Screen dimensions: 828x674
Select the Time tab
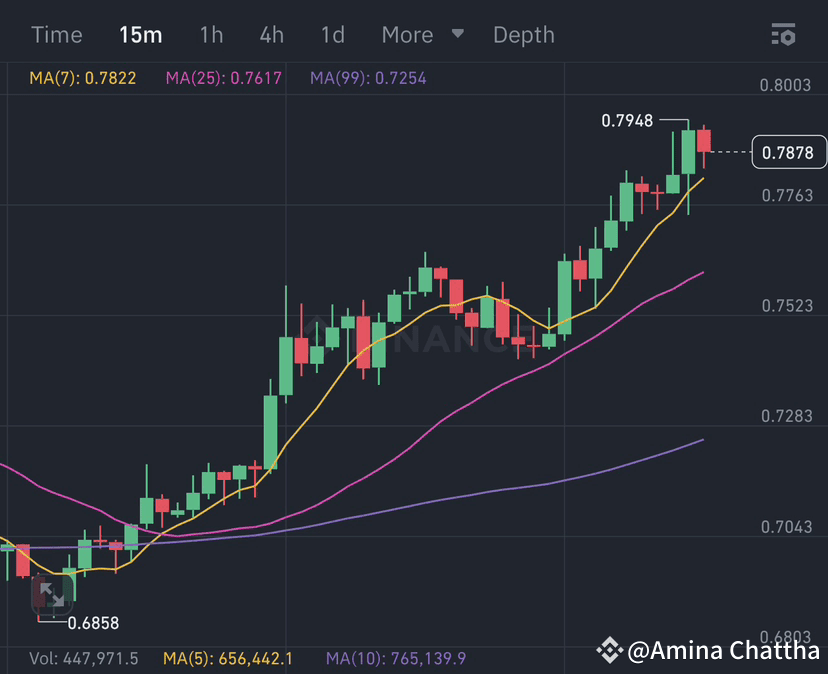(x=56, y=34)
